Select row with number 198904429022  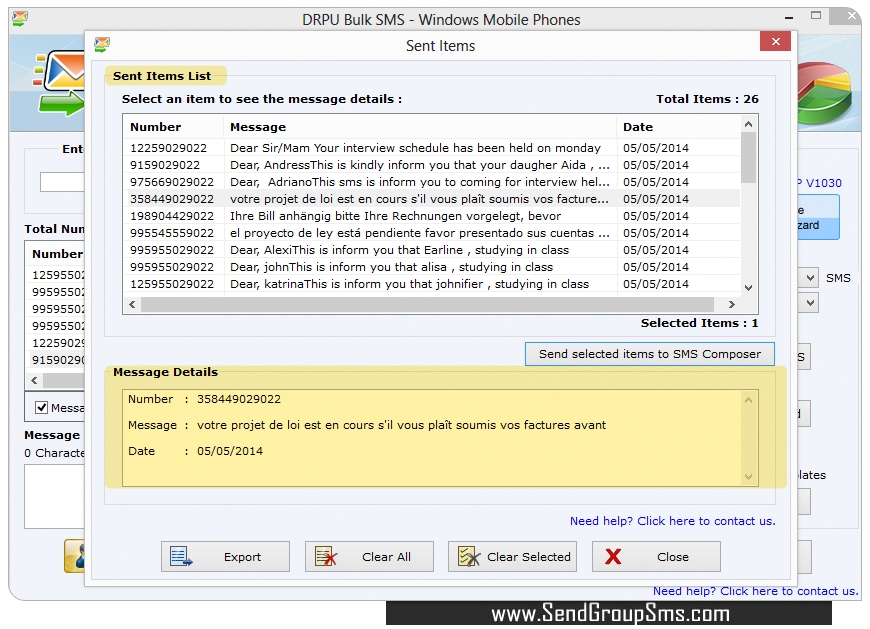(432, 216)
